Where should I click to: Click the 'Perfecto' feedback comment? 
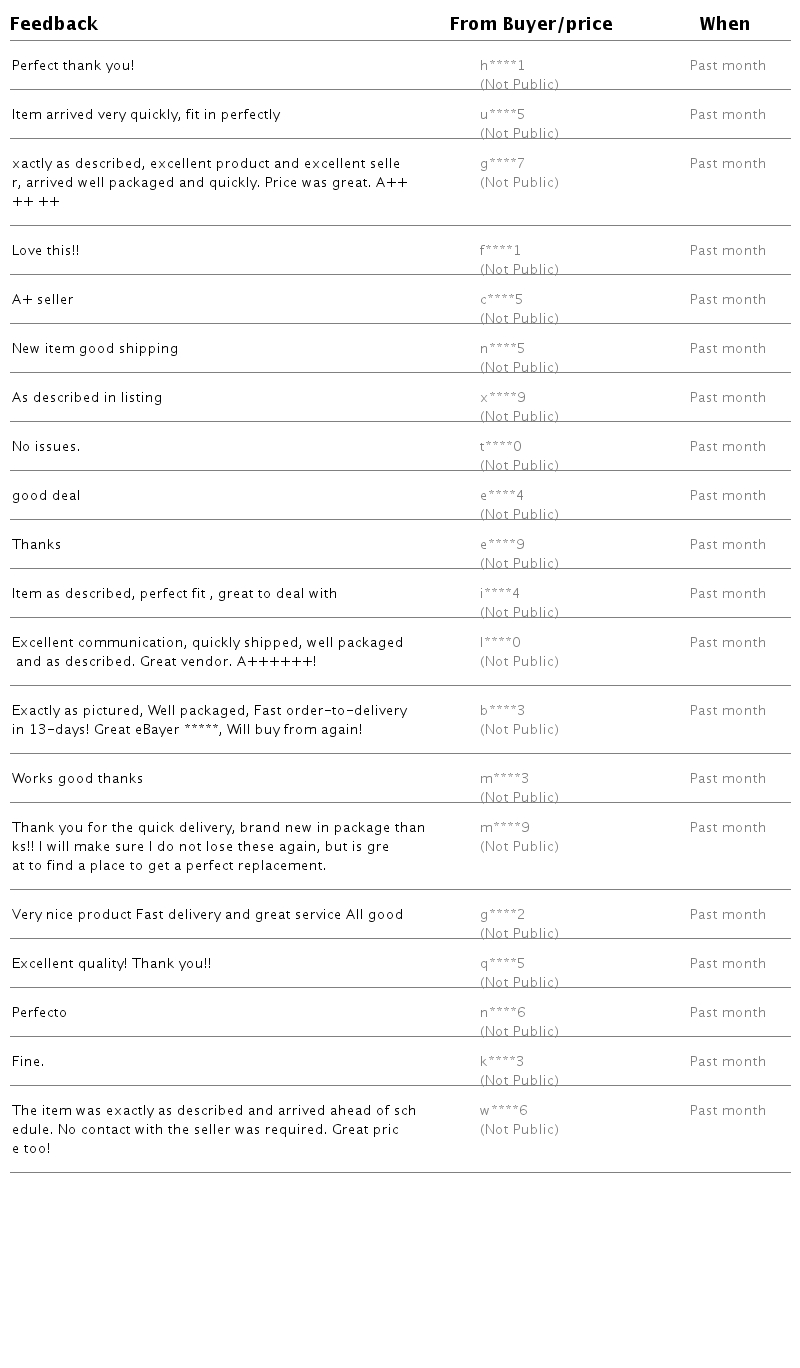point(39,1013)
